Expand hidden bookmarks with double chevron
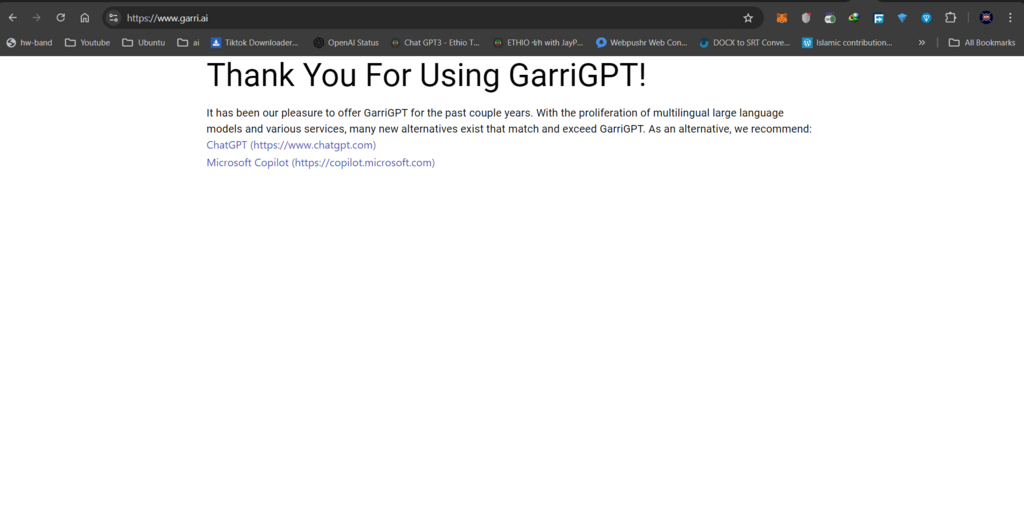This screenshot has height=519, width=1024. 921,43
